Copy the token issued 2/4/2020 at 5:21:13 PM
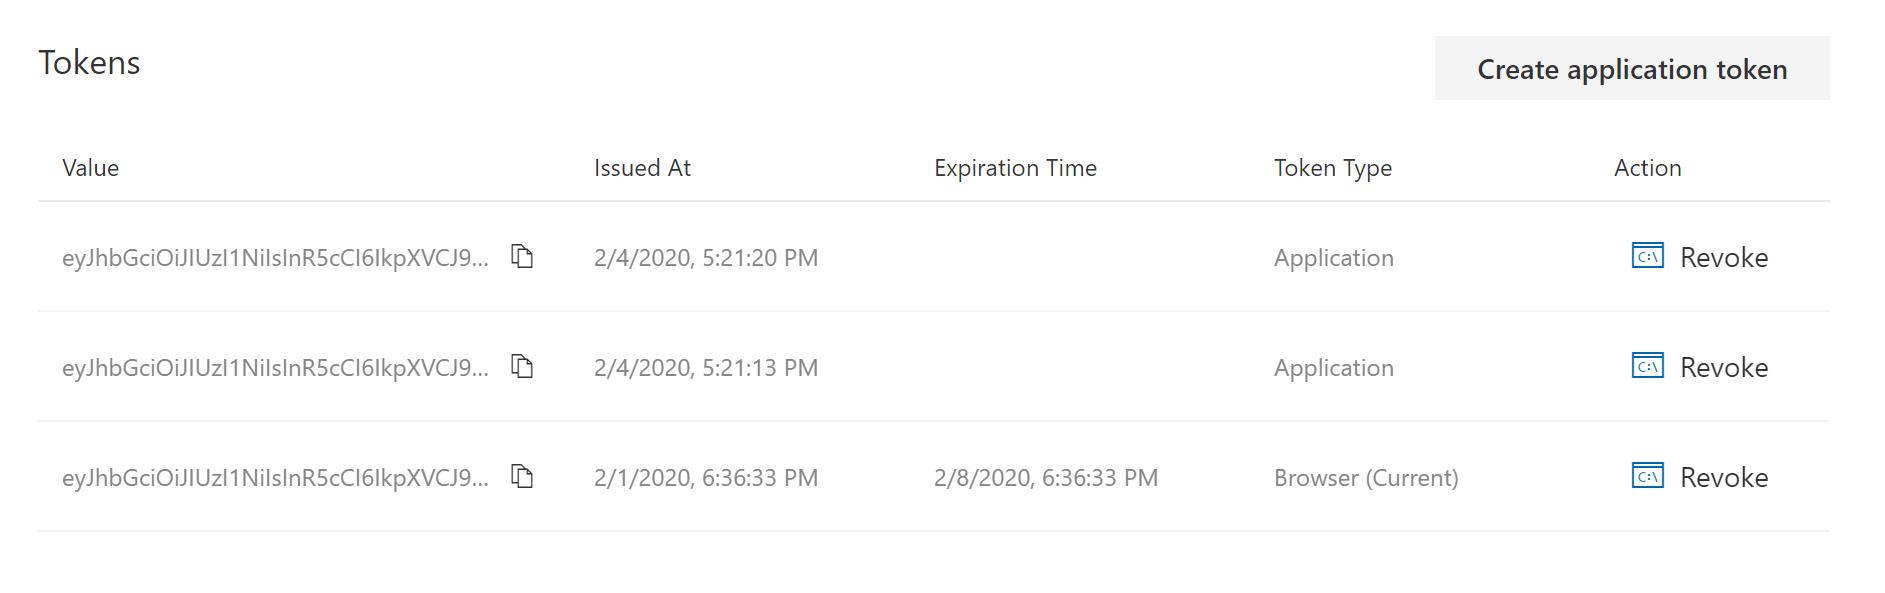1885x593 pixels. coord(521,367)
